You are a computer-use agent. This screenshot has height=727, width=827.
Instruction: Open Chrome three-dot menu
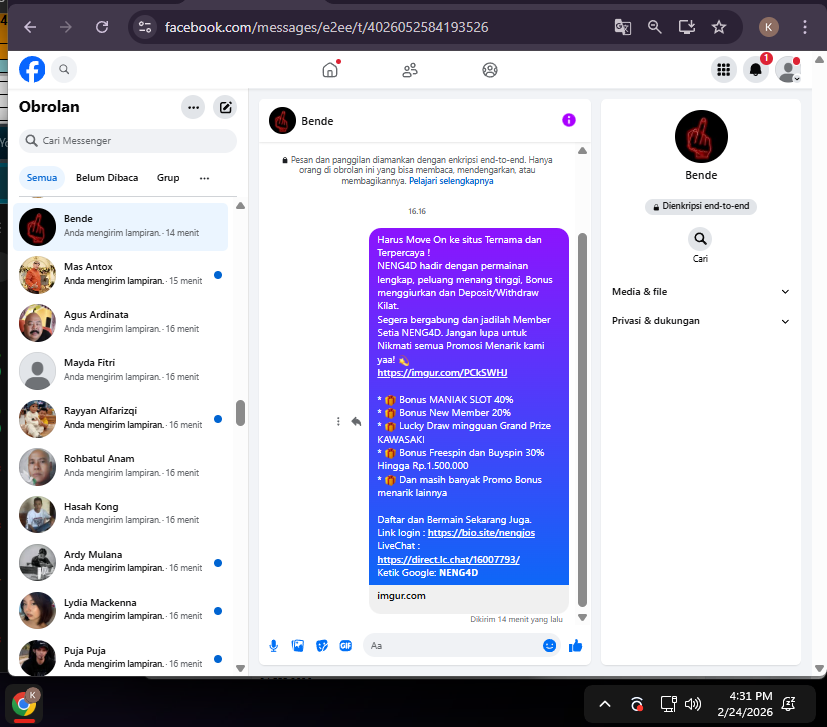(x=805, y=27)
